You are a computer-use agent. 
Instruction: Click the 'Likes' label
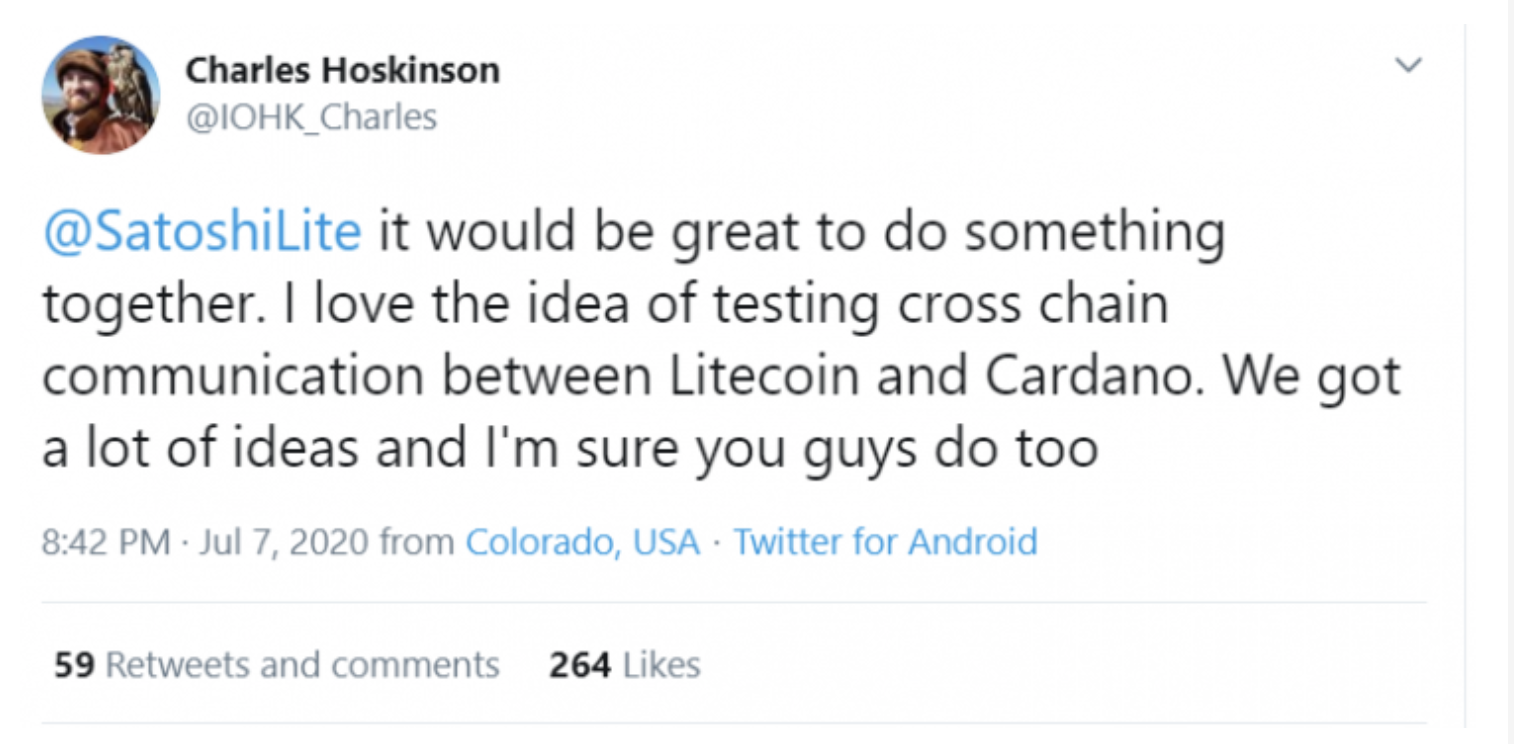[x=661, y=665]
